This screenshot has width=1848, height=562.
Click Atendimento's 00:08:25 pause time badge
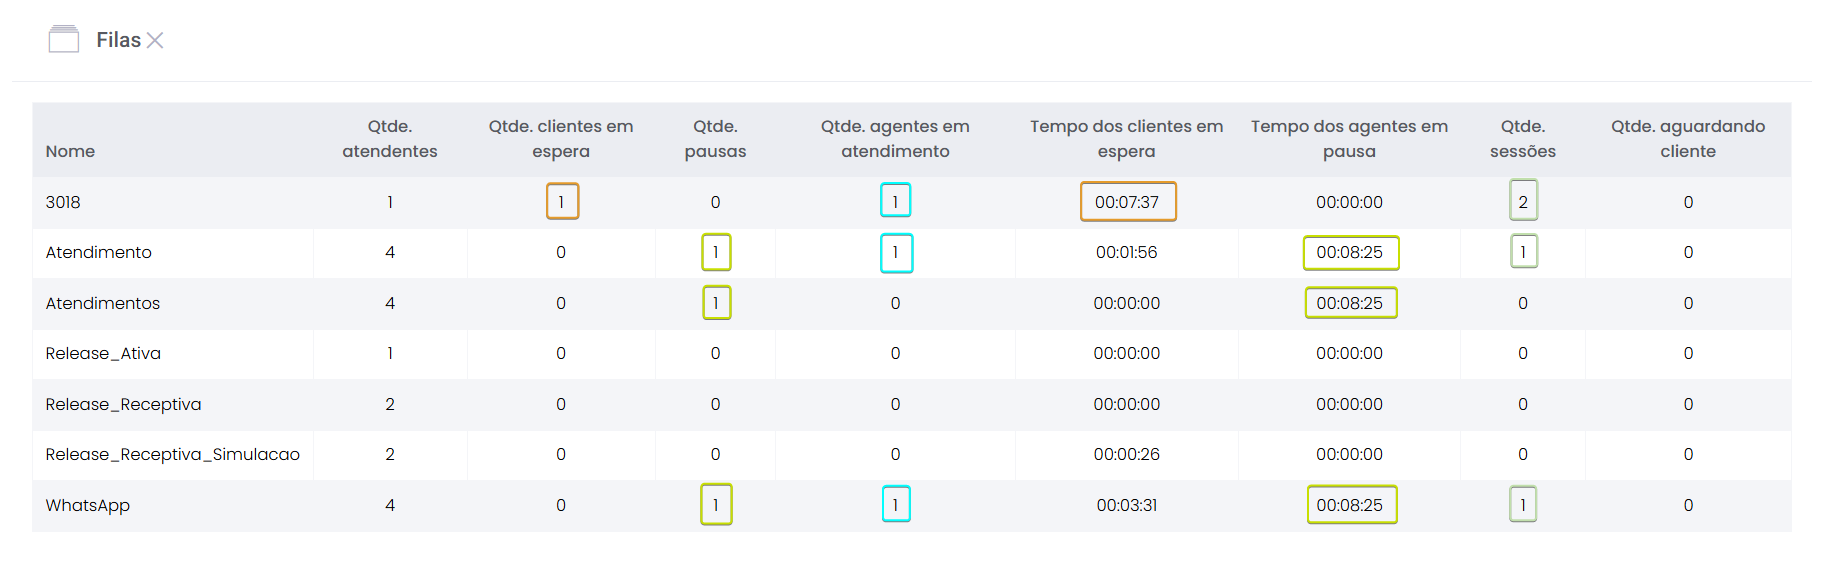[1350, 253]
